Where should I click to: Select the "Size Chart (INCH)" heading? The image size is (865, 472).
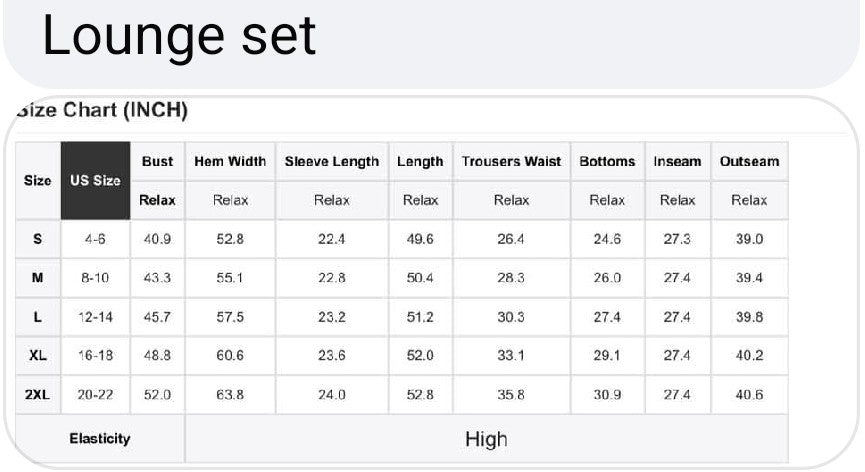point(102,110)
